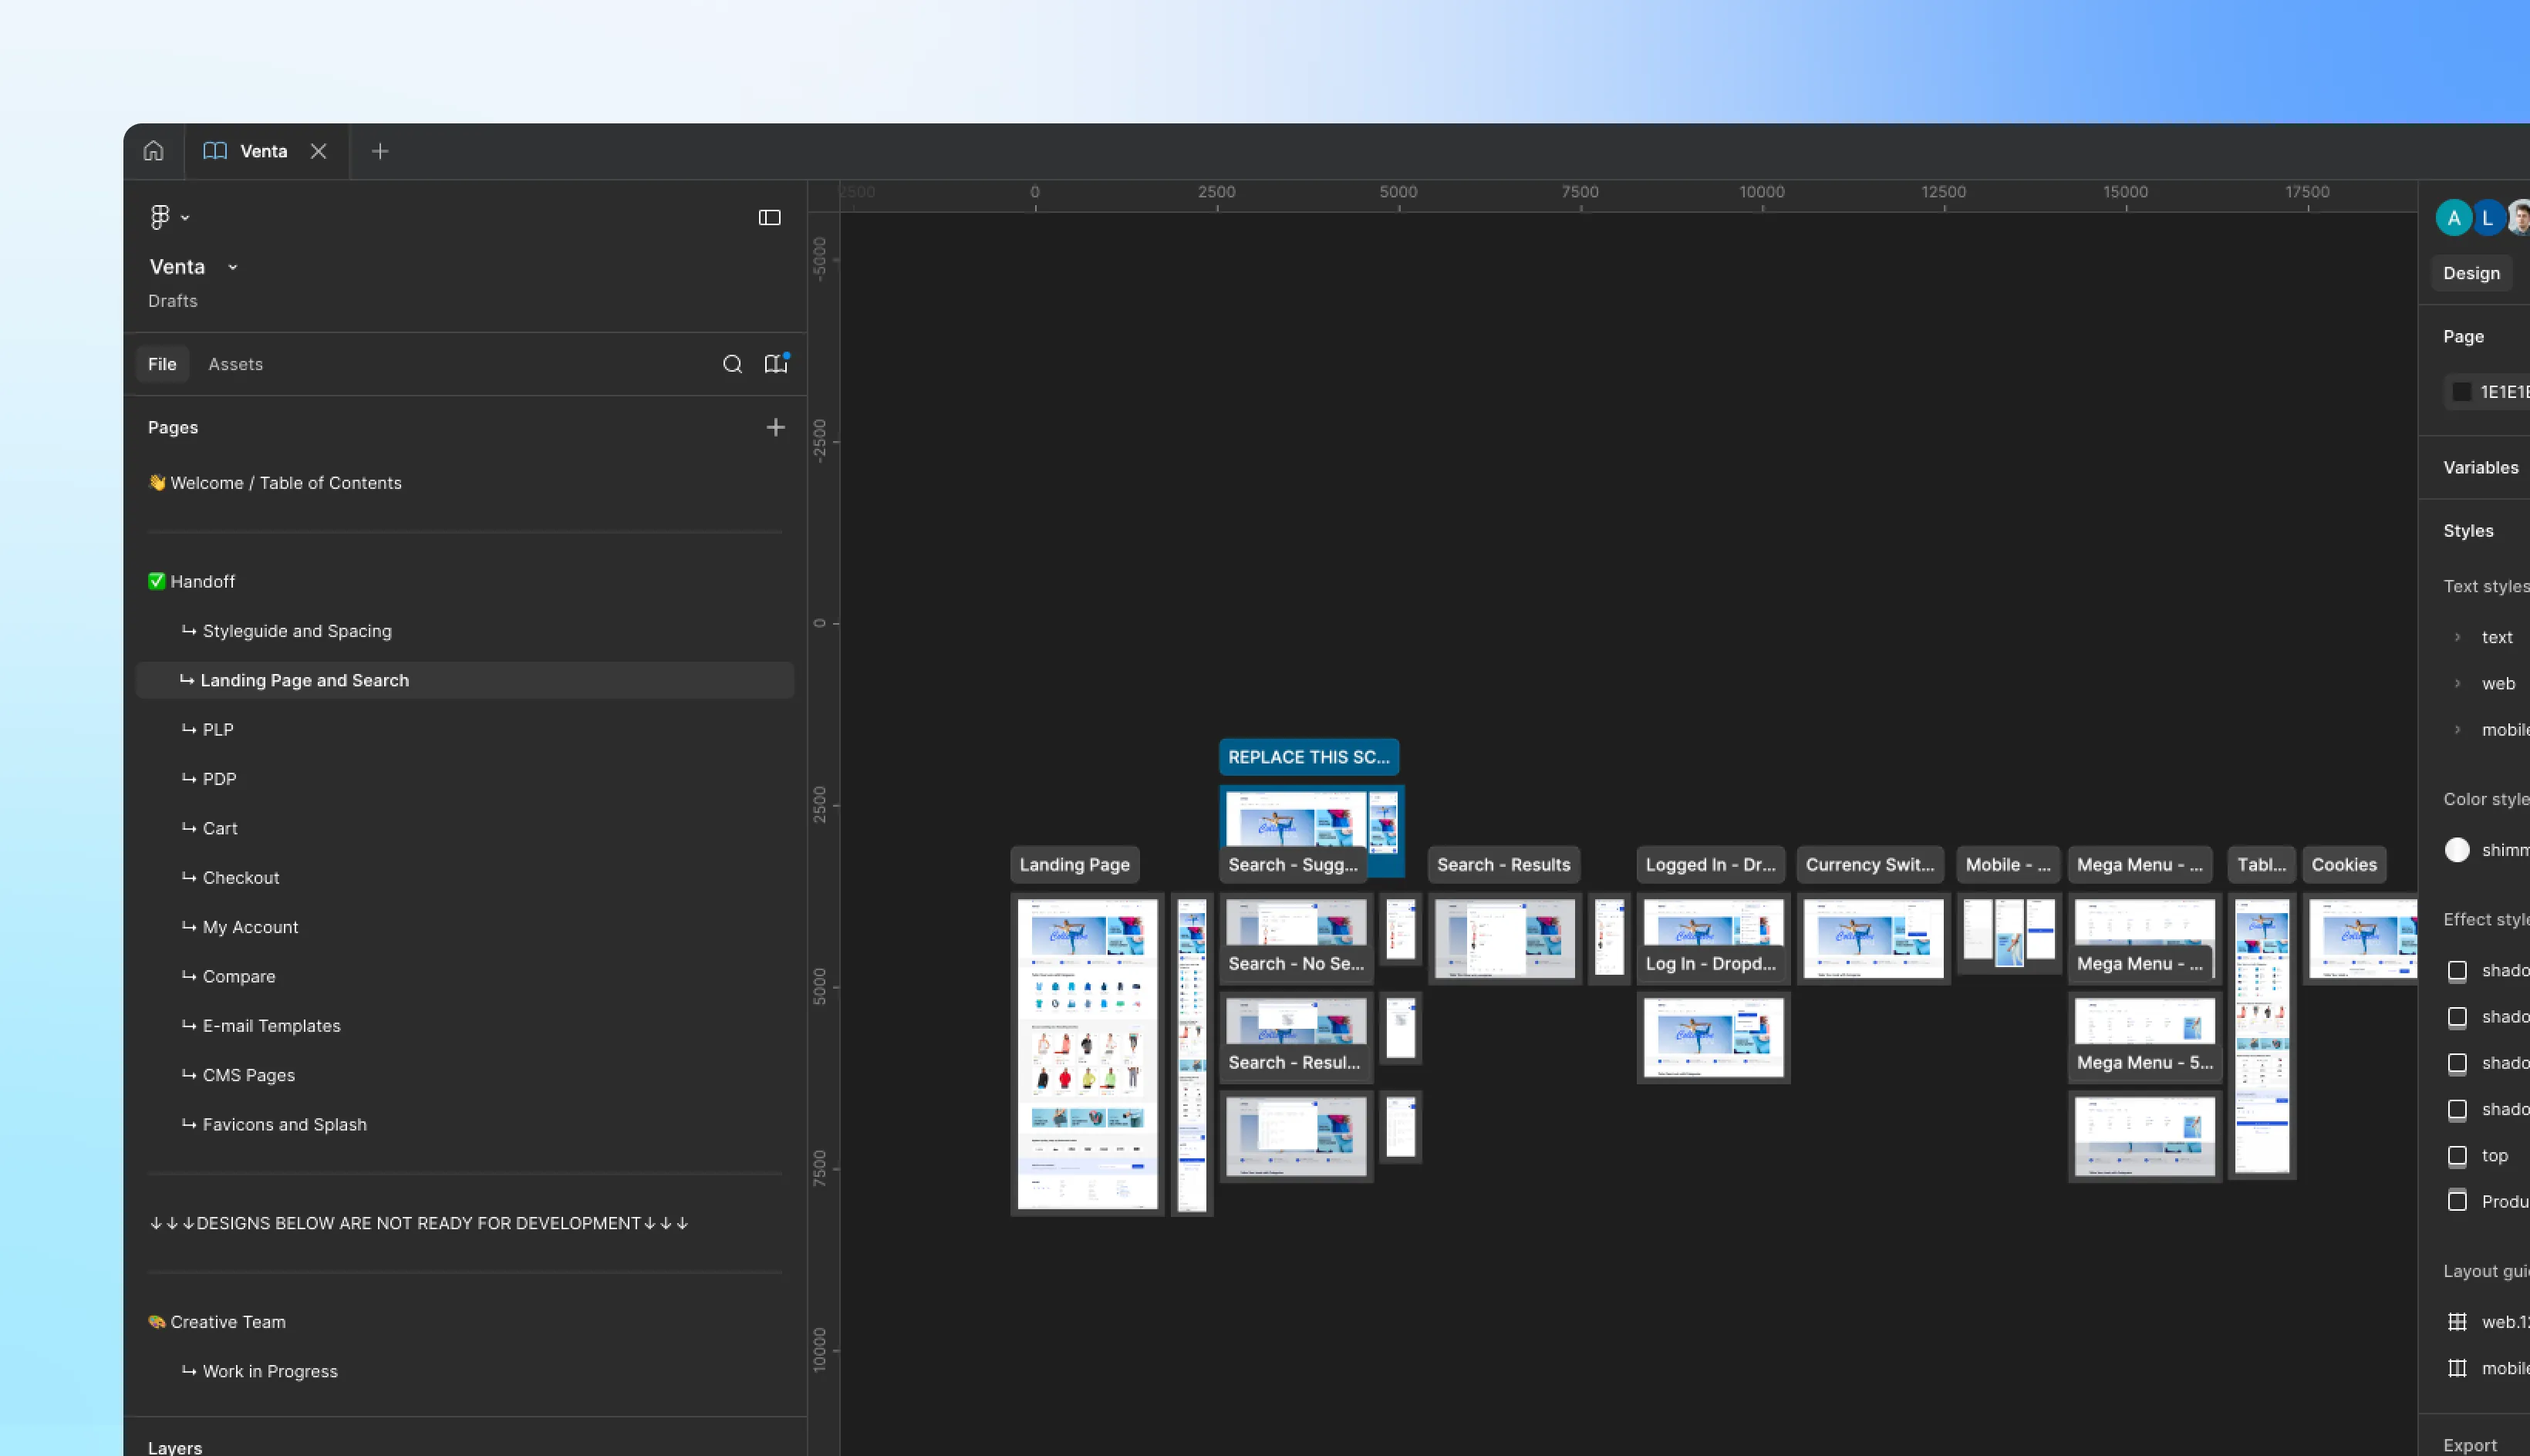
Task: Click avatar A in the top right
Action: click(x=2453, y=217)
